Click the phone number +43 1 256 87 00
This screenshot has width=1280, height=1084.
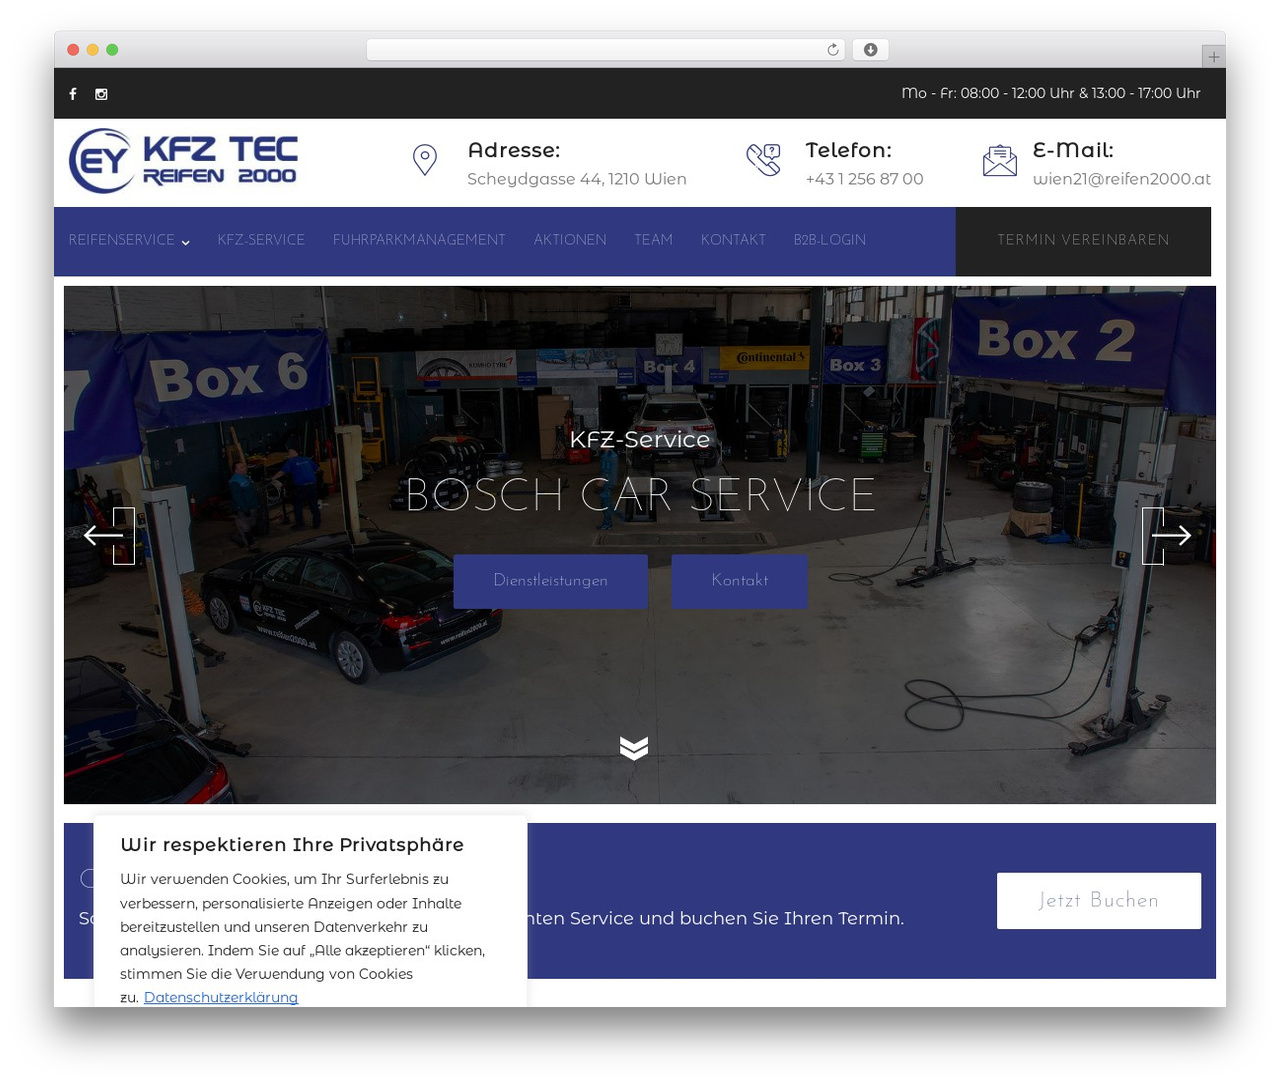[x=864, y=179]
